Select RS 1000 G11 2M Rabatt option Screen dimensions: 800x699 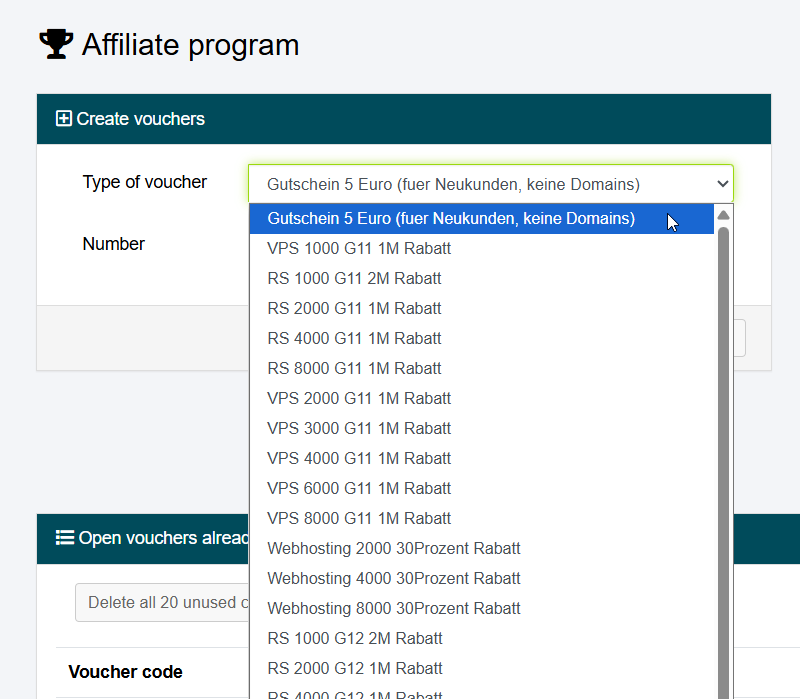(354, 278)
